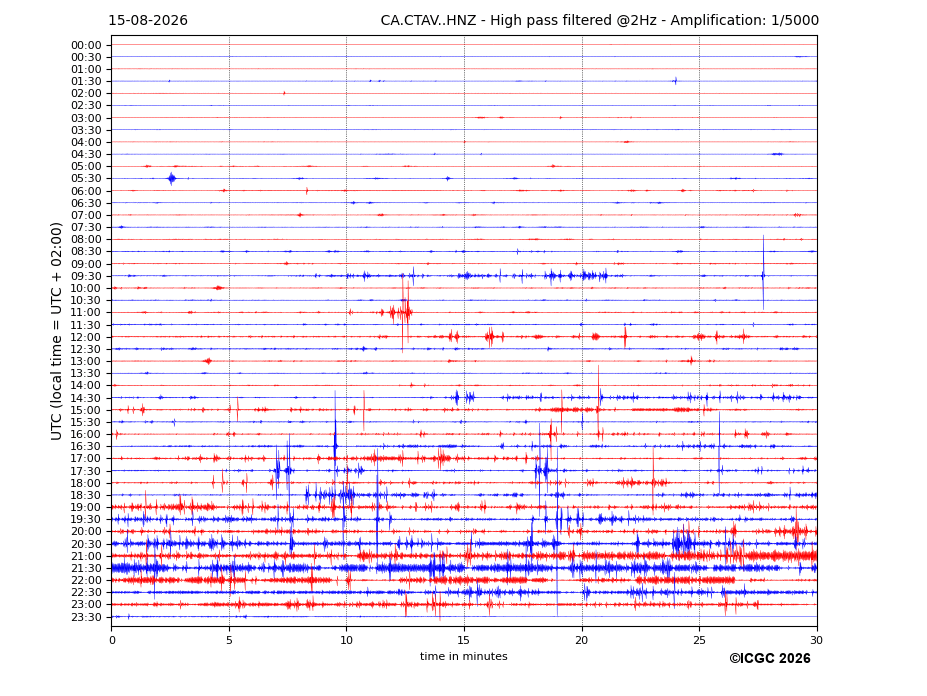Screen dimensions: 927x696
Task: Select the 02:30 time row label
Action: click(86, 106)
